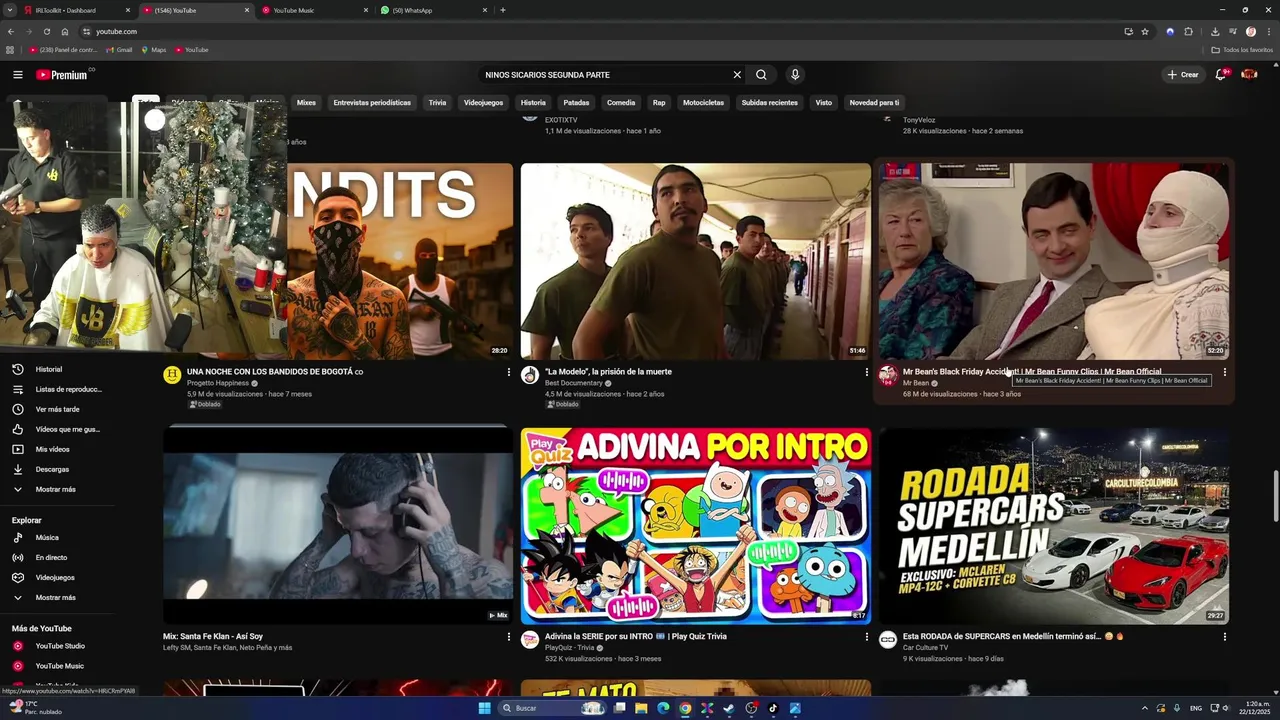This screenshot has height=720, width=1280.
Task: Open Videos que me gustan
Action: [x=57, y=429]
